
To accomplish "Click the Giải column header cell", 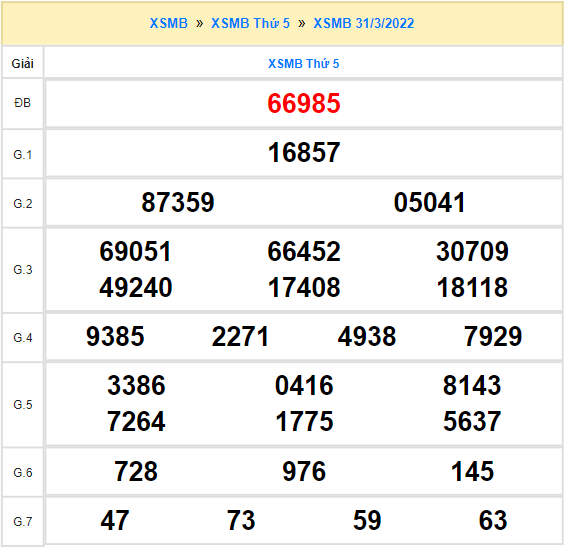I will (22, 62).
